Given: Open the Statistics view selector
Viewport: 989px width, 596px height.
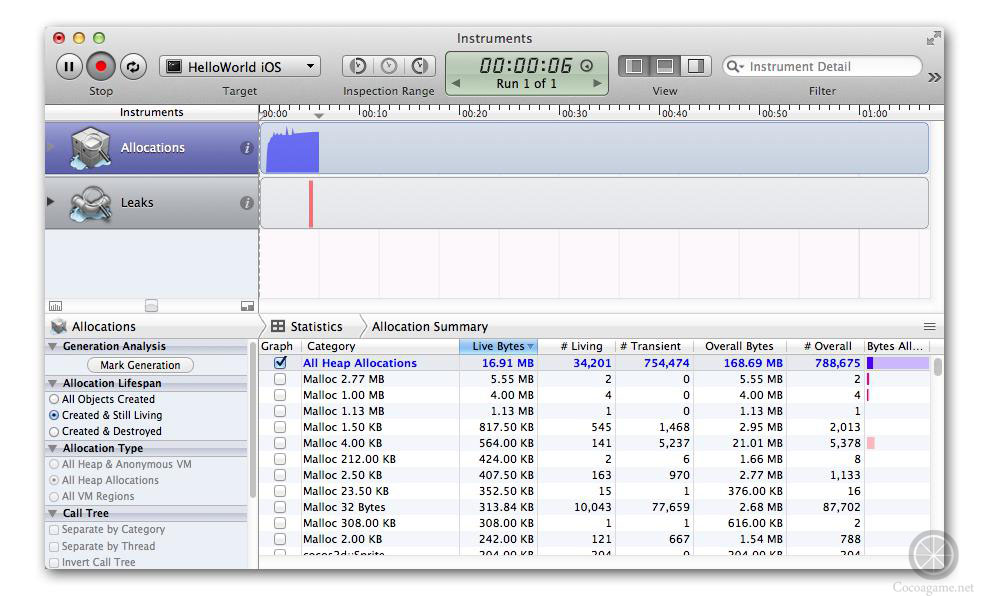Looking at the screenshot, I should click(x=307, y=327).
